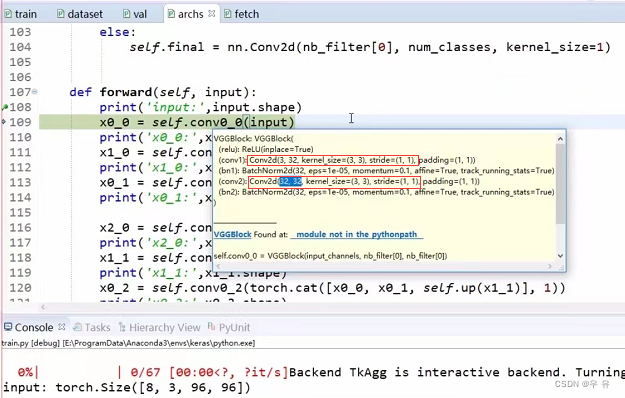This screenshot has width=625, height=398.
Task: Open the PyUnit view tab
Action: [229, 327]
